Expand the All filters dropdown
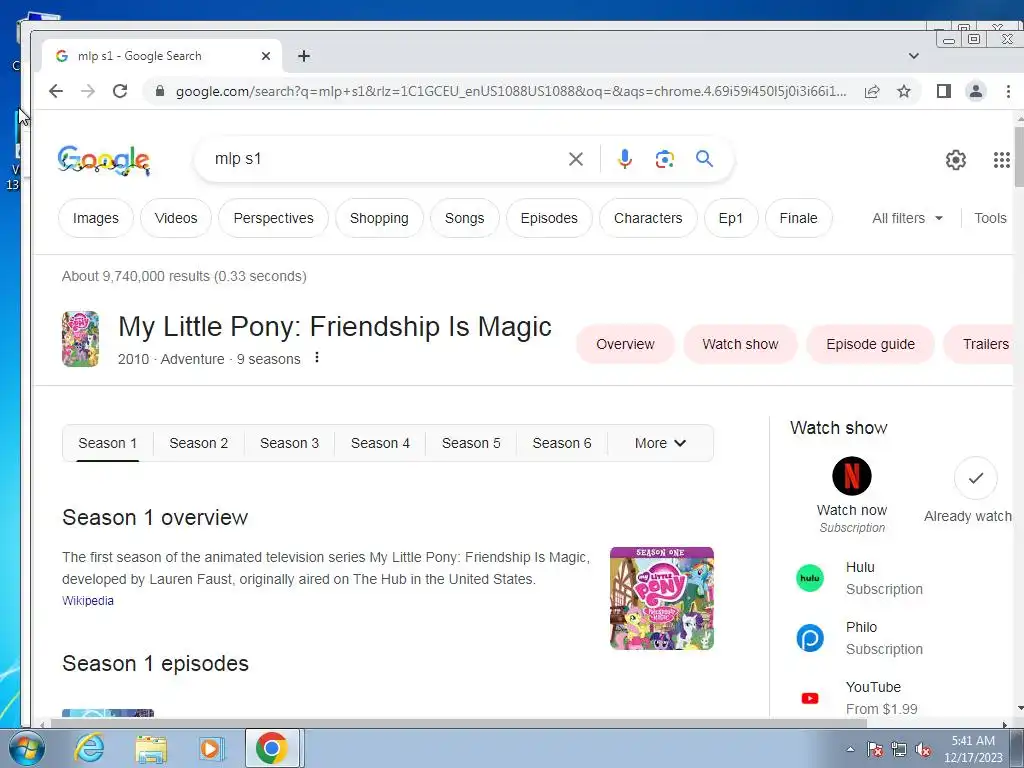Screen dimensions: 1024x768 [x=907, y=218]
